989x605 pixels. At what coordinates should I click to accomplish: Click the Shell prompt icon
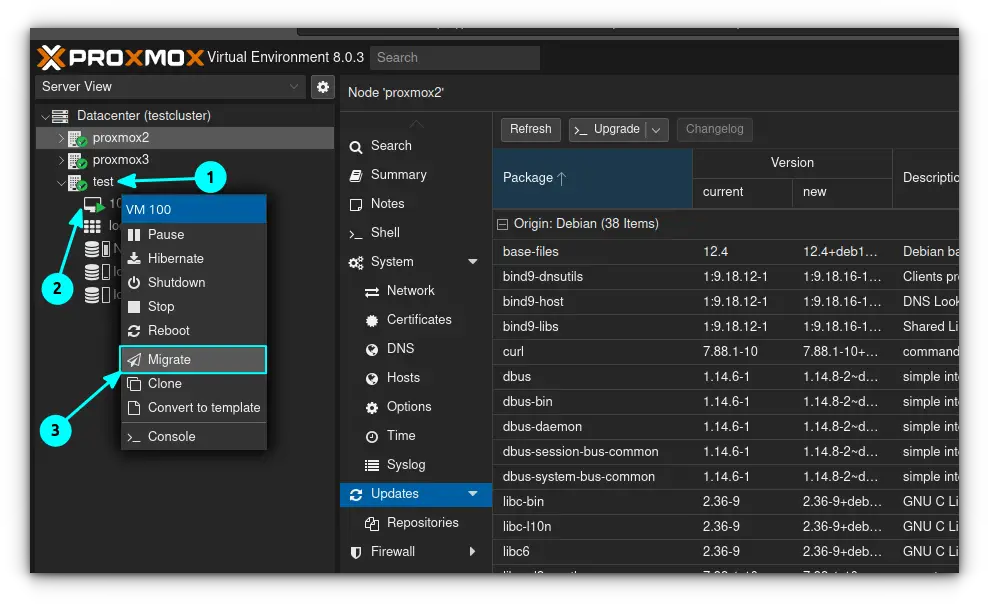pyautogui.click(x=356, y=234)
